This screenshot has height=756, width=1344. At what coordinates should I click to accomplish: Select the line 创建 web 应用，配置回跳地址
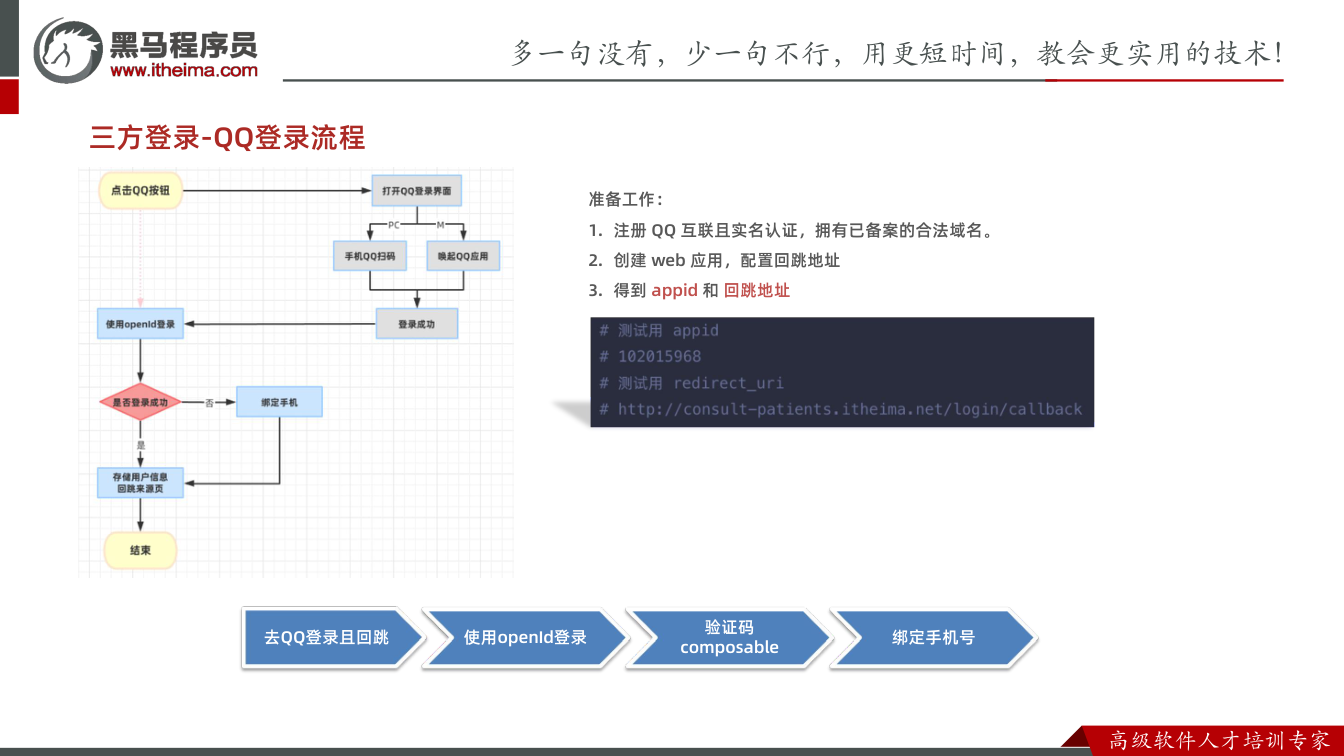tap(714, 260)
